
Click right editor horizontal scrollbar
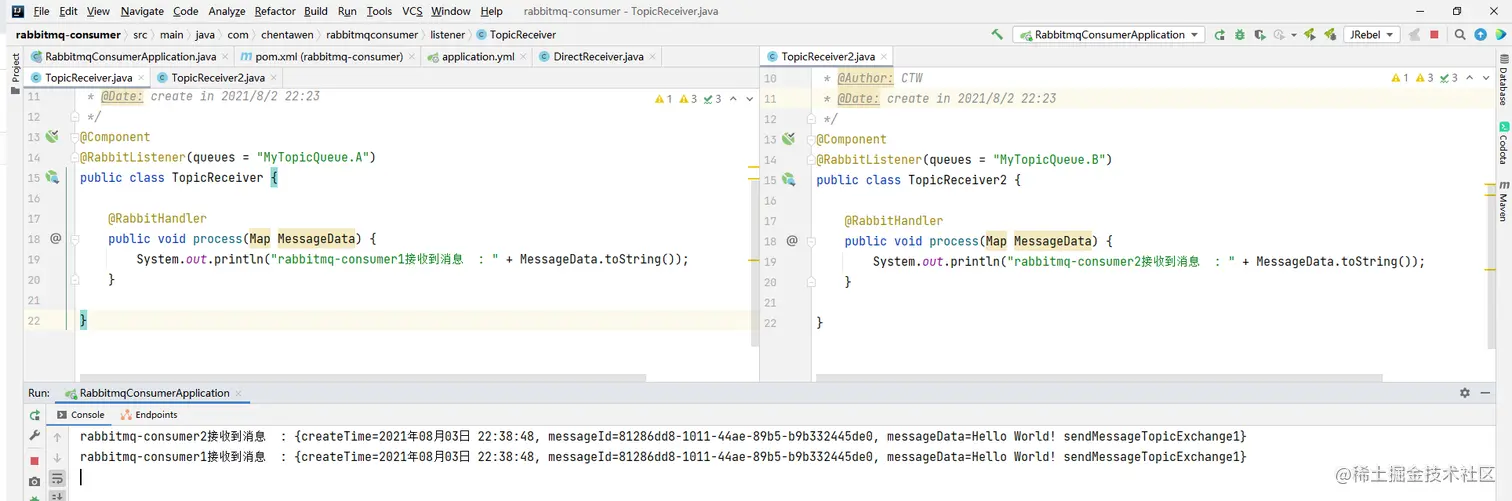[x=1099, y=378]
